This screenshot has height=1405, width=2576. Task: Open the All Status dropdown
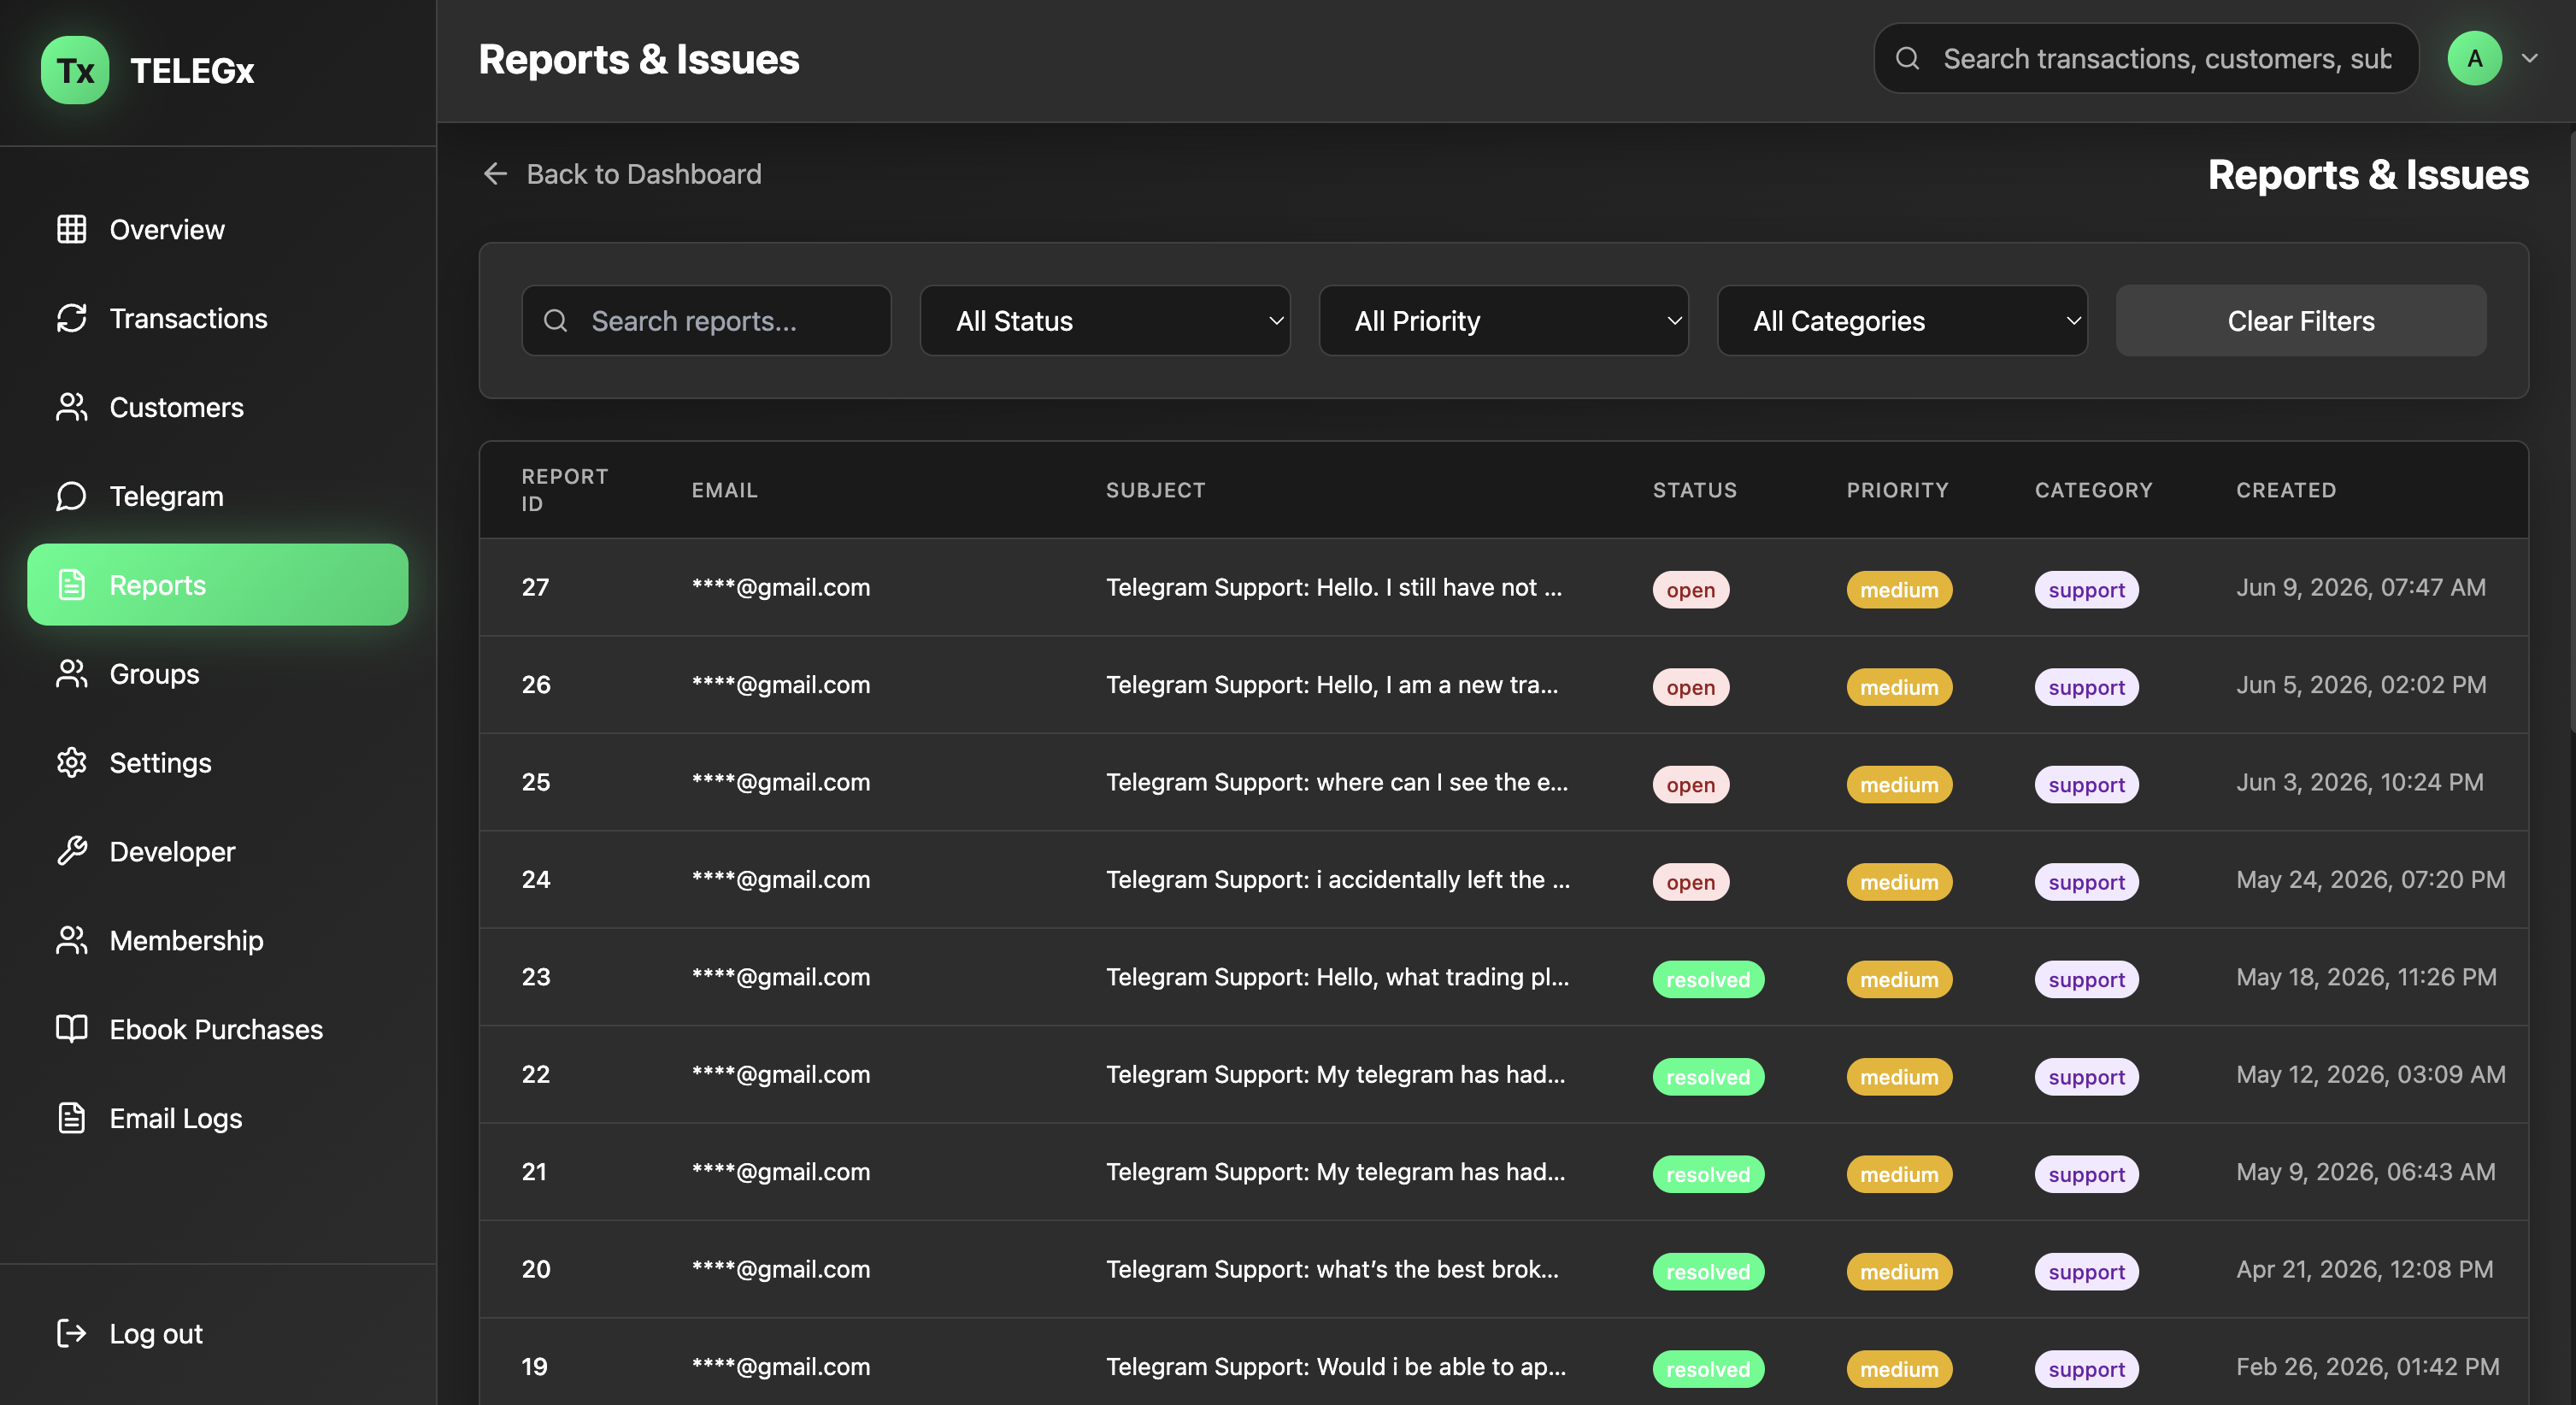click(x=1104, y=321)
